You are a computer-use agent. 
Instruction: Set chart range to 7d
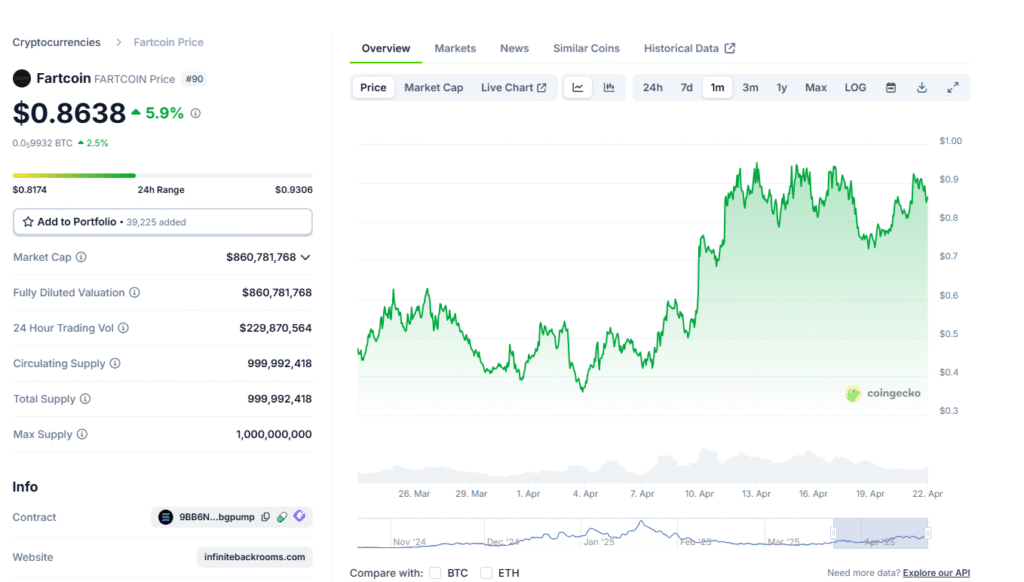686,88
